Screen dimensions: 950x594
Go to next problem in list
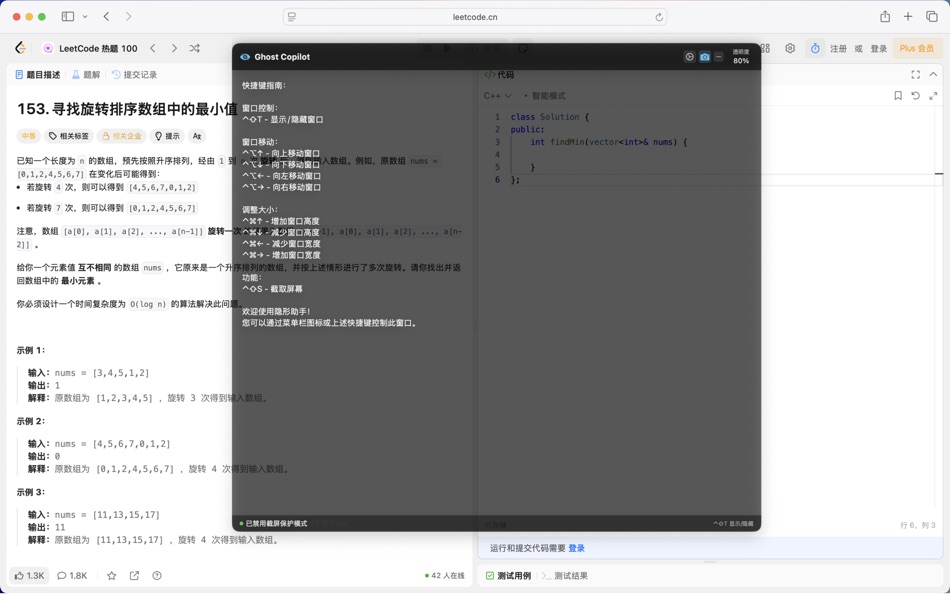coord(174,48)
